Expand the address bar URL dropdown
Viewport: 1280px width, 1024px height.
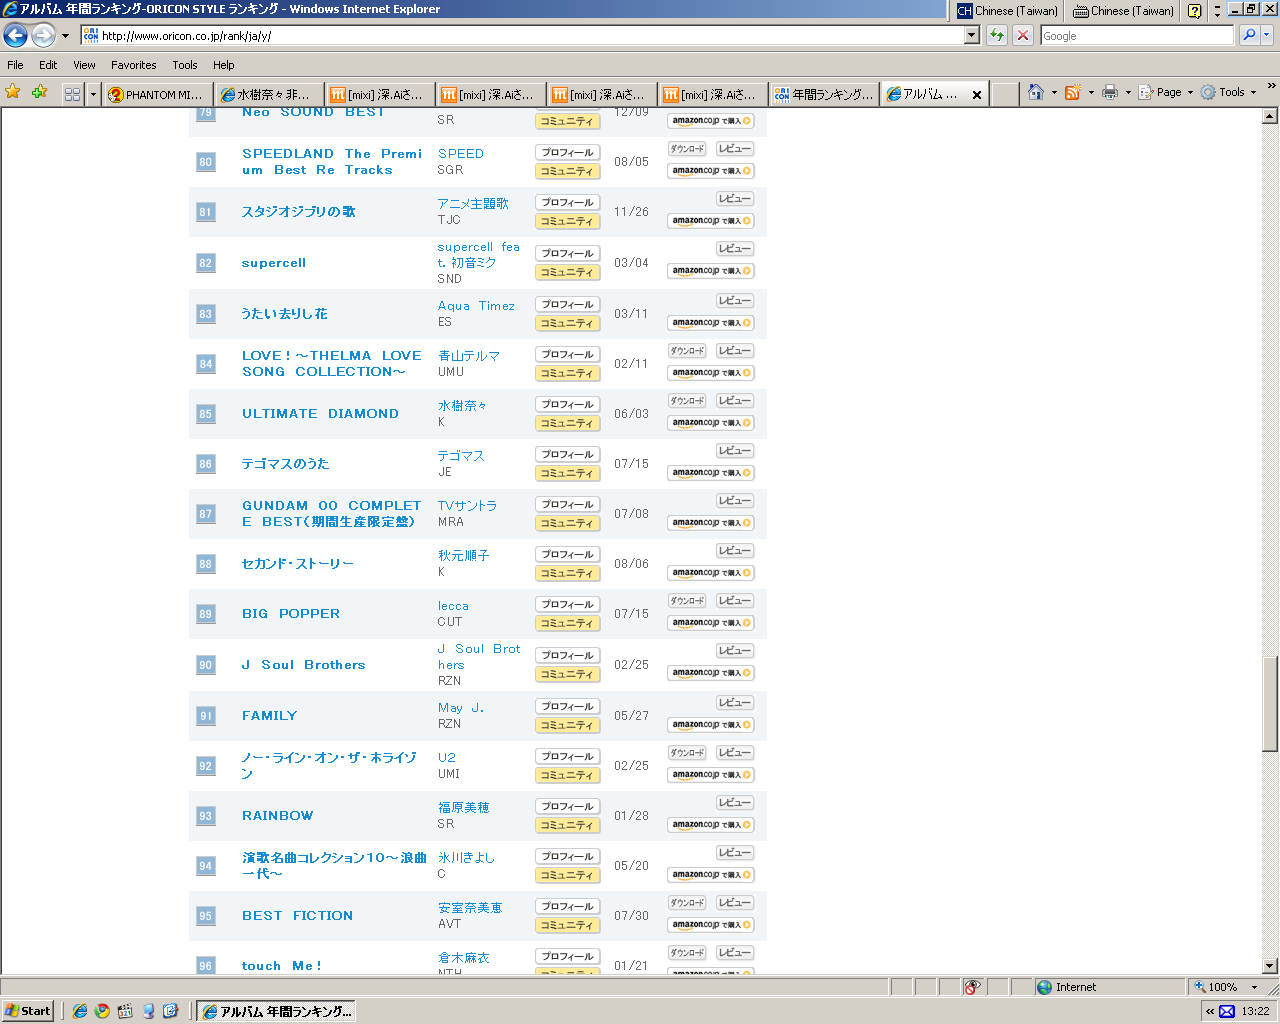[x=971, y=35]
